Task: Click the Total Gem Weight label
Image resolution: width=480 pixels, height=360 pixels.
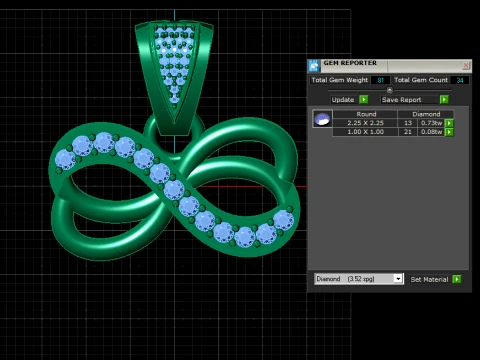Action: pyautogui.click(x=340, y=80)
